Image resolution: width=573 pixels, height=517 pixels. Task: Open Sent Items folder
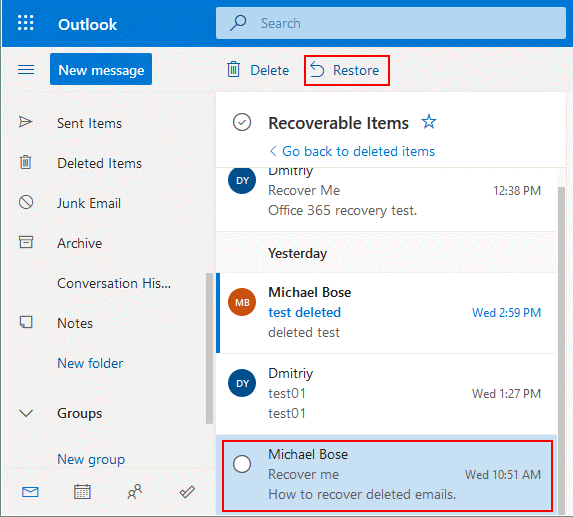[90, 123]
